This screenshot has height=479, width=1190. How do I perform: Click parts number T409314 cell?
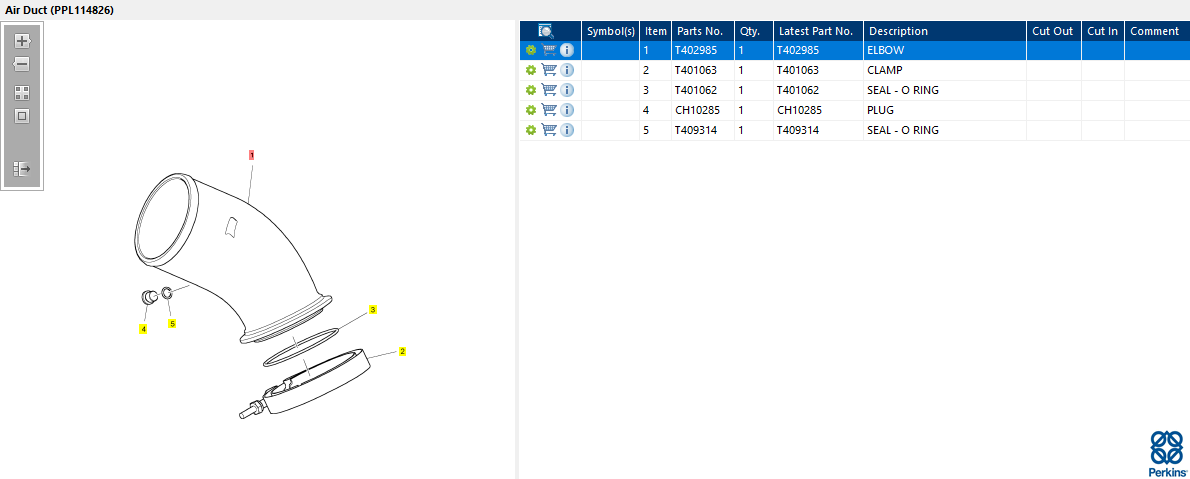(703, 130)
